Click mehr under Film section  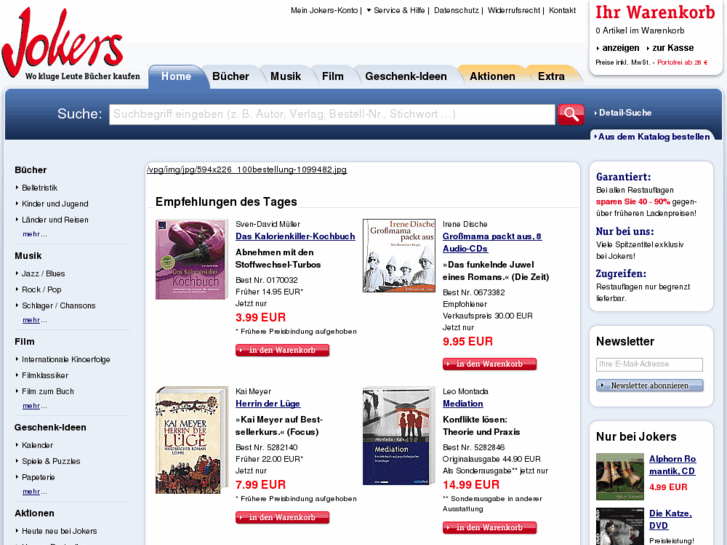[x=34, y=405]
